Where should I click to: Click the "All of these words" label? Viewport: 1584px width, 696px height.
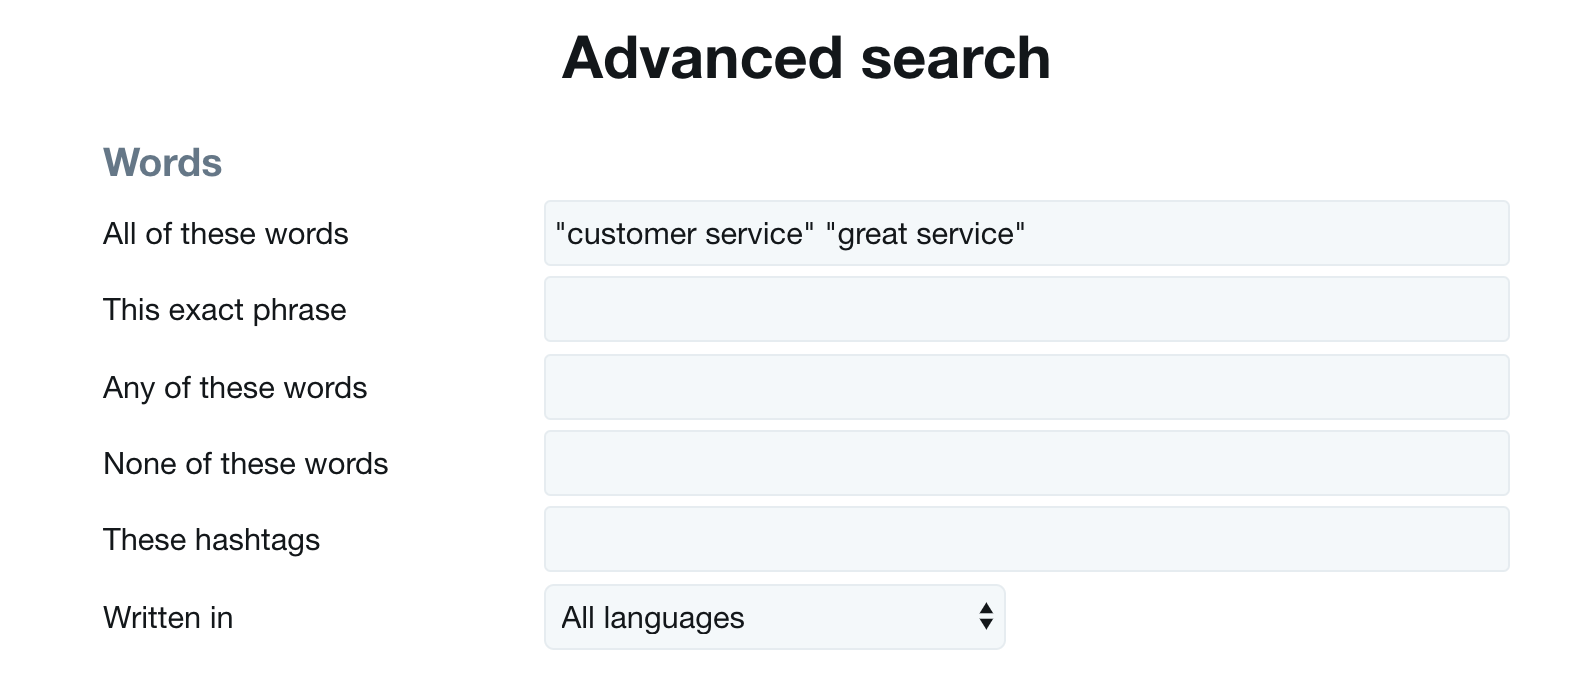pos(226,234)
